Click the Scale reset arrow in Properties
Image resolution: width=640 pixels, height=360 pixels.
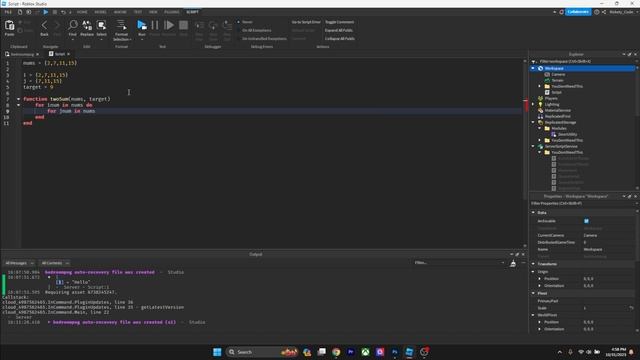(x=631, y=308)
